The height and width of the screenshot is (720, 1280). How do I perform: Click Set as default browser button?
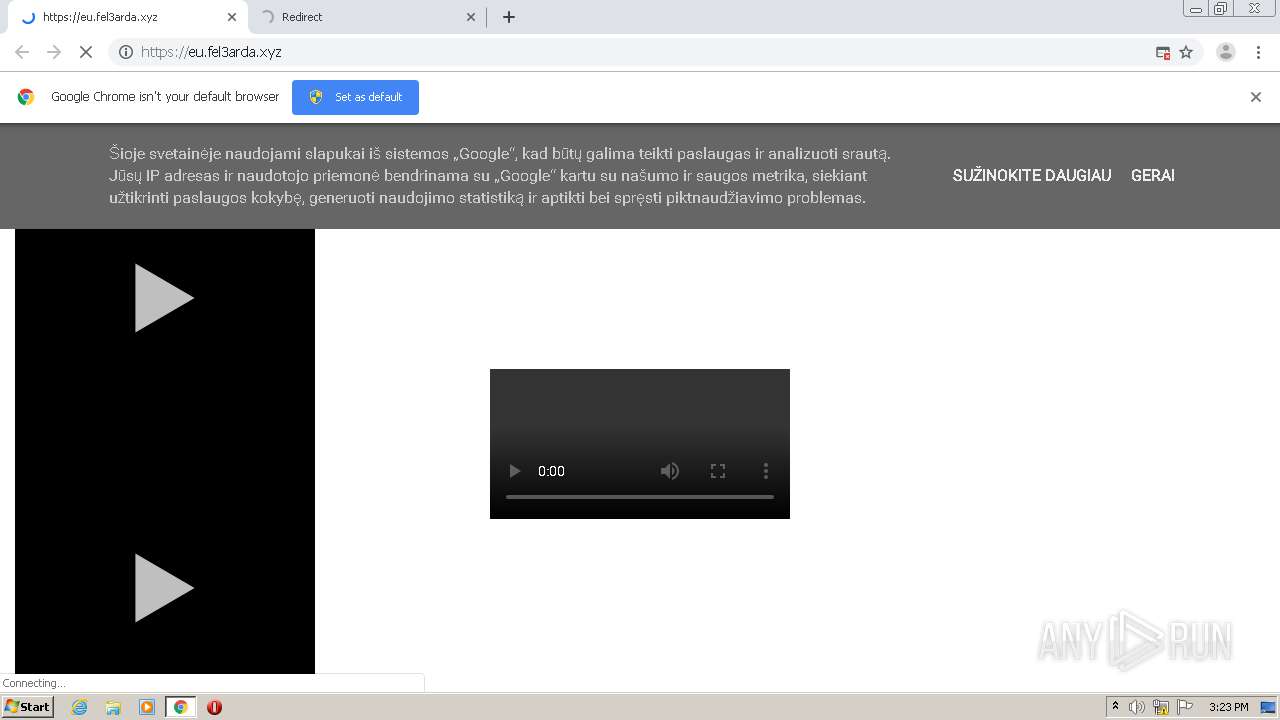pyautogui.click(x=355, y=97)
